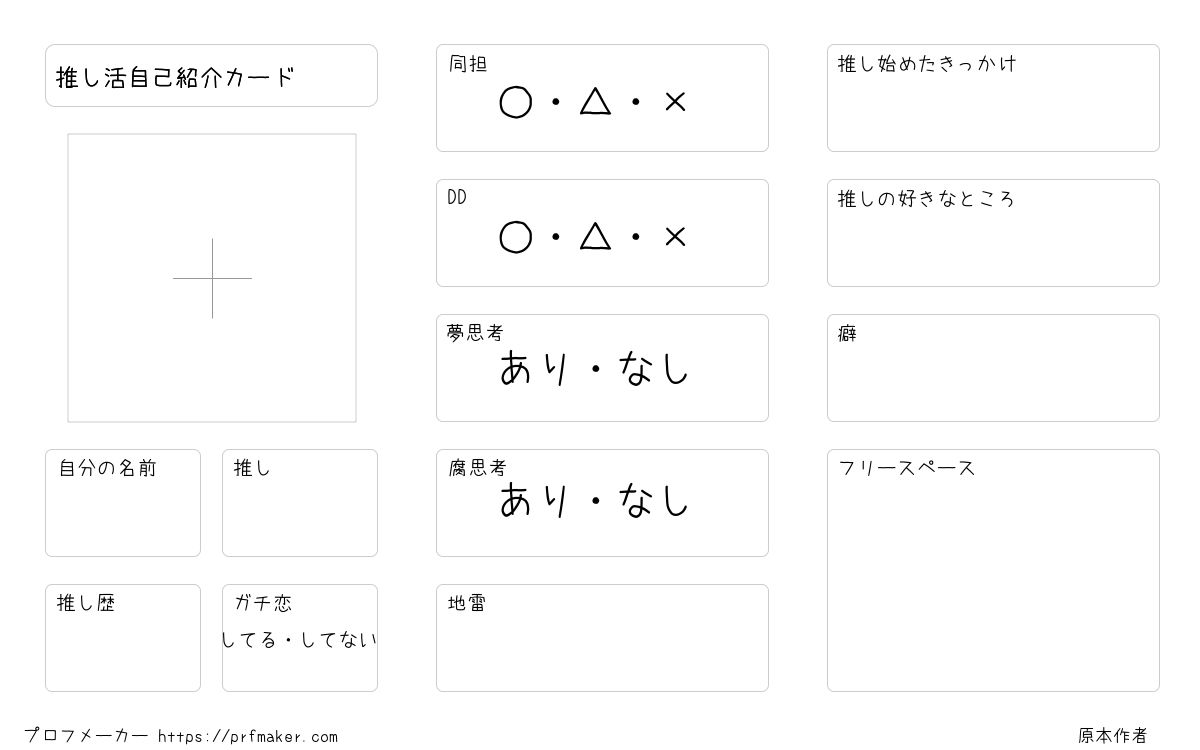Viewport: 1200px width, 750px height.
Task: Open the prfmaker.com URL link
Action: coord(248,737)
